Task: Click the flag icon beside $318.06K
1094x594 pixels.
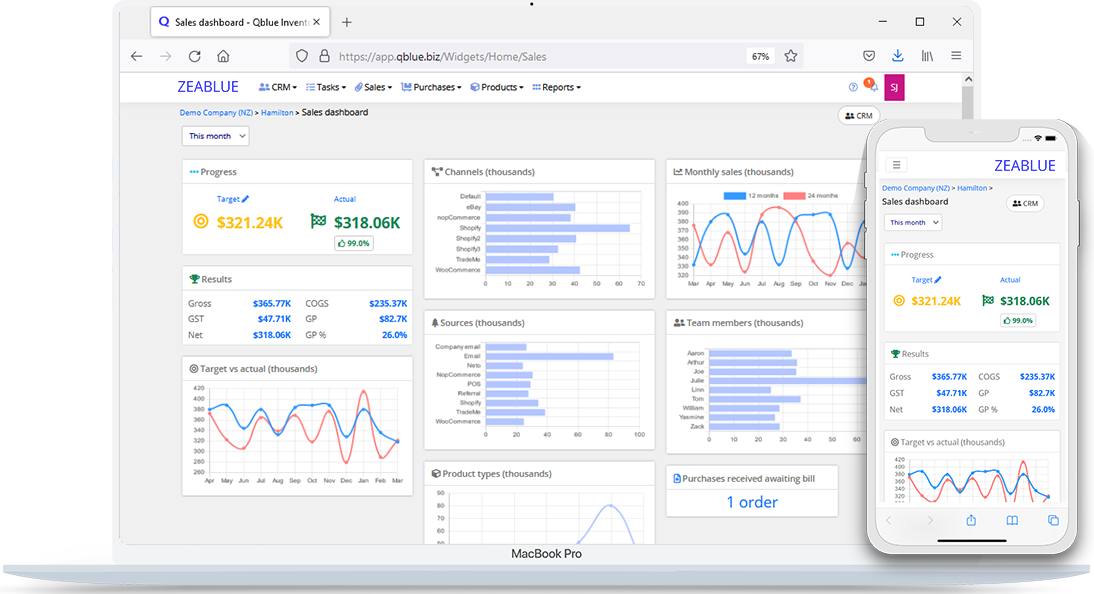Action: [318, 221]
